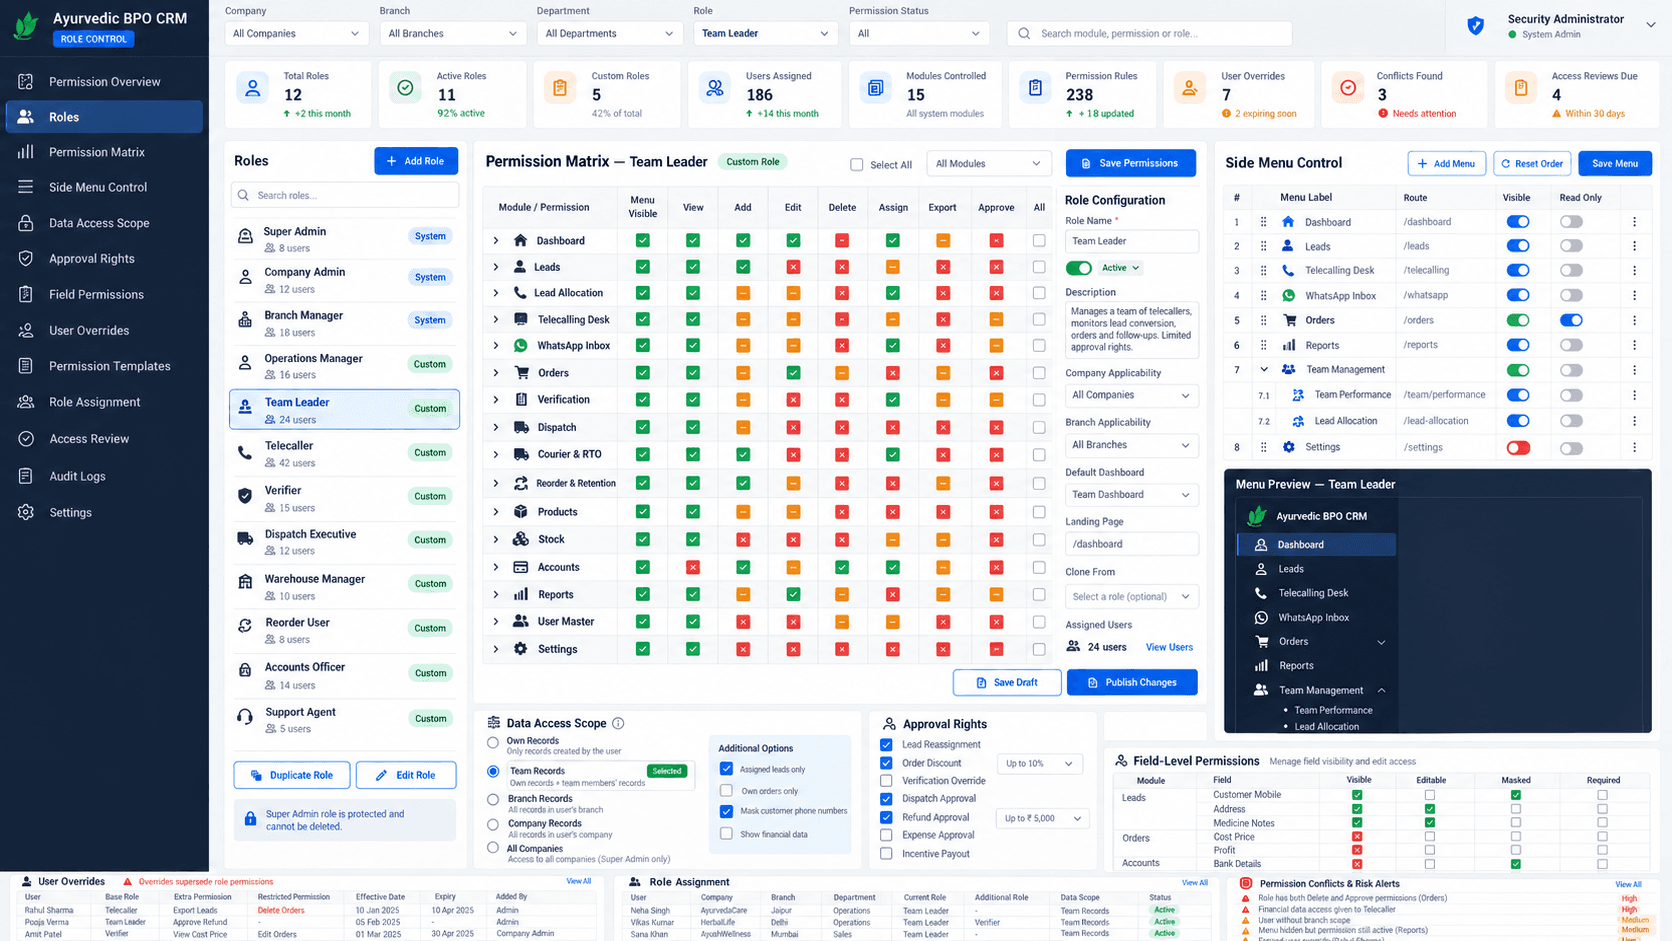Open Approval Rights in sidebar

pos(104,259)
